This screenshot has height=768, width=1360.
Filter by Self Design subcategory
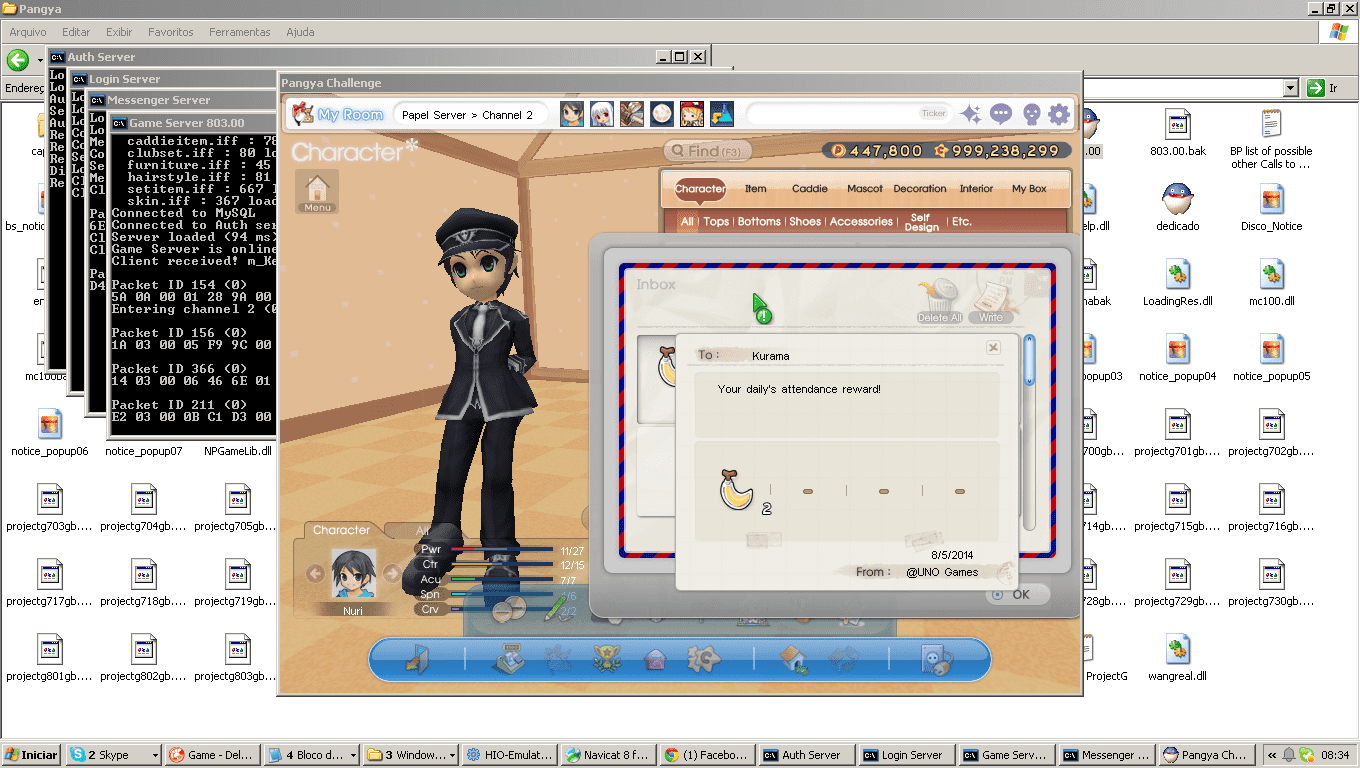click(x=921, y=222)
